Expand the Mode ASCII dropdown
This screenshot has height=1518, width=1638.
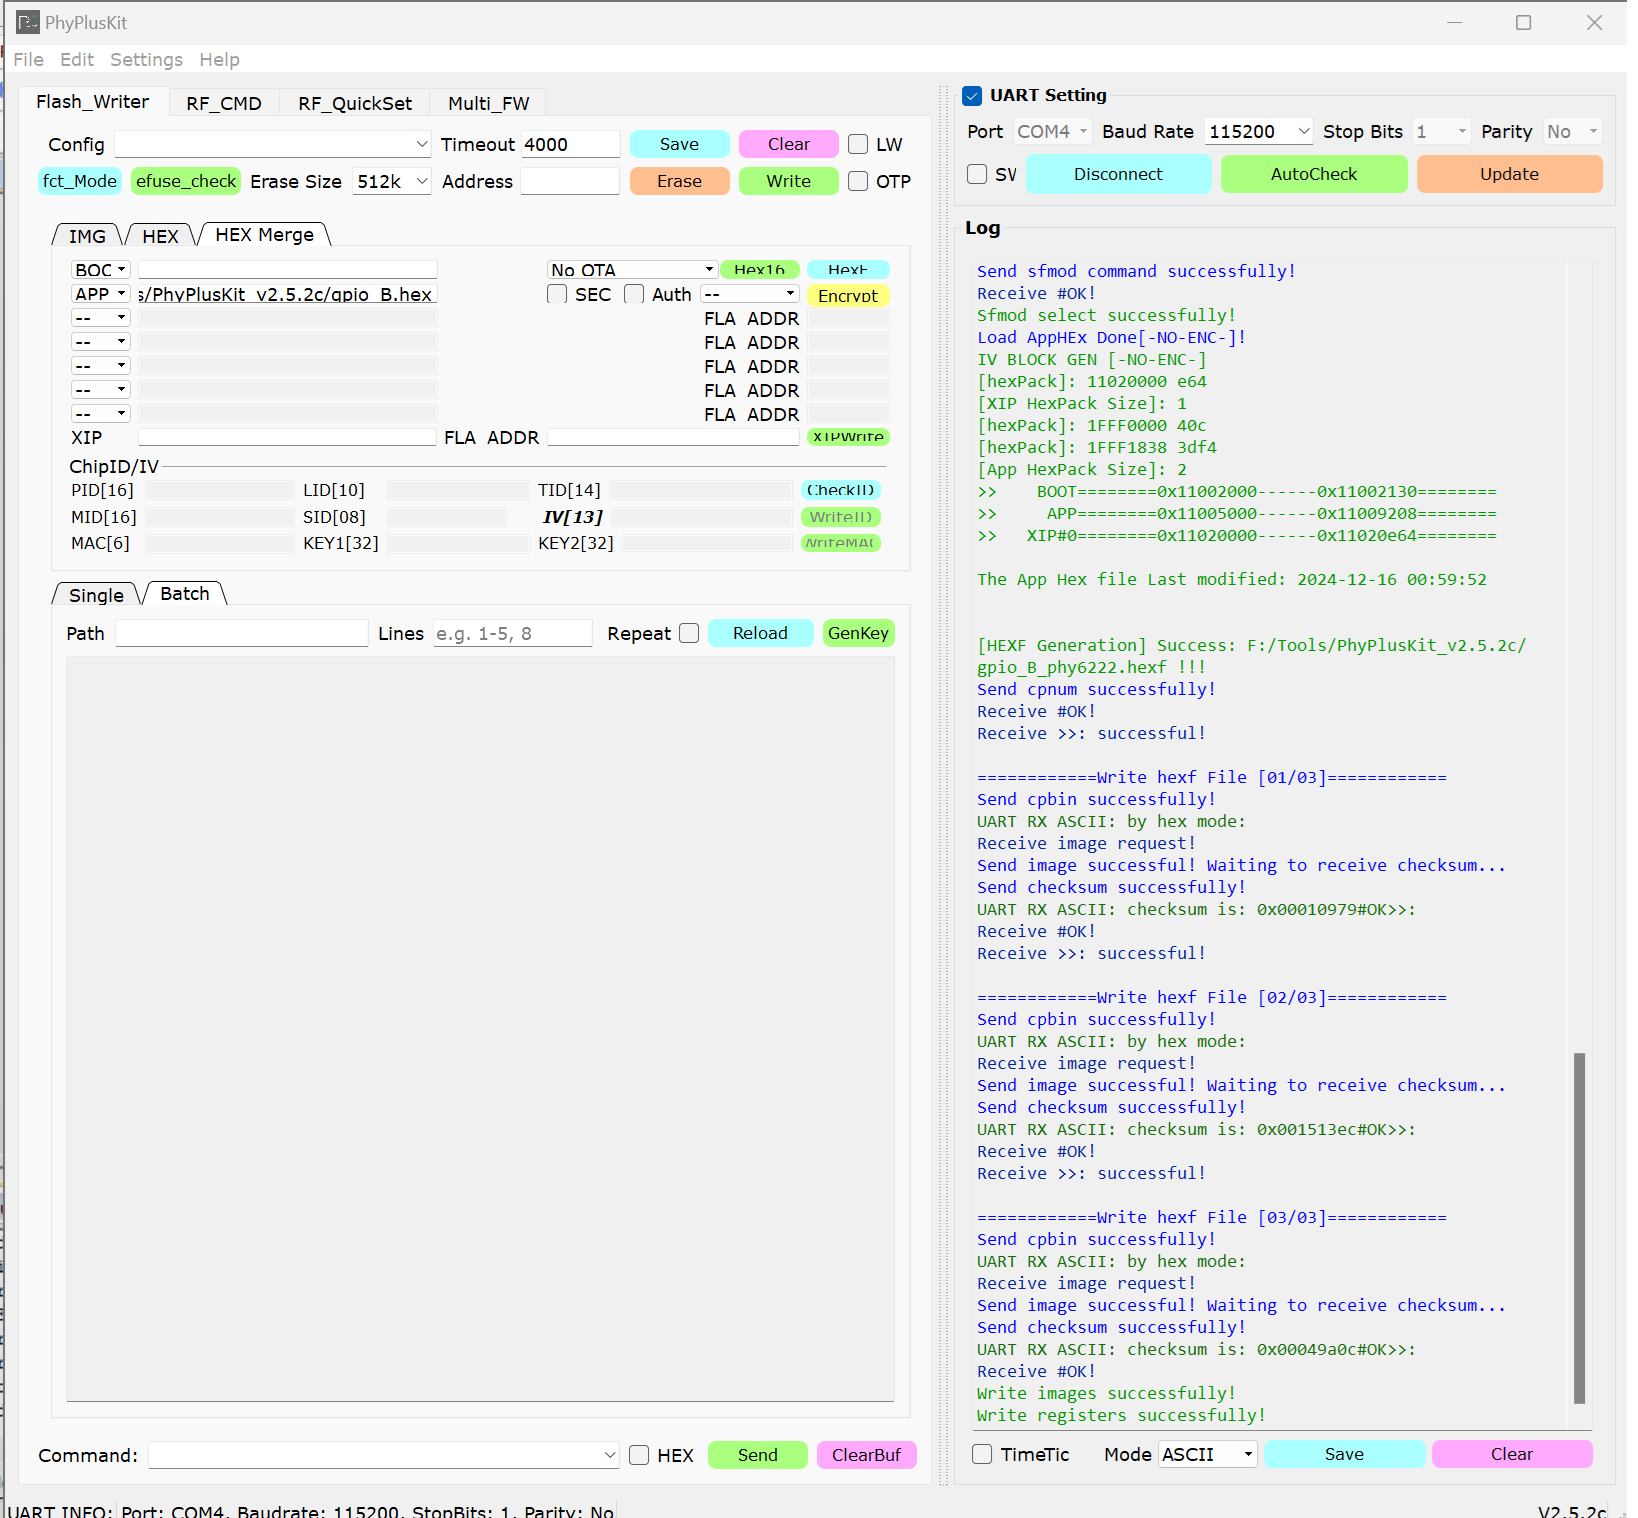tap(1208, 1454)
